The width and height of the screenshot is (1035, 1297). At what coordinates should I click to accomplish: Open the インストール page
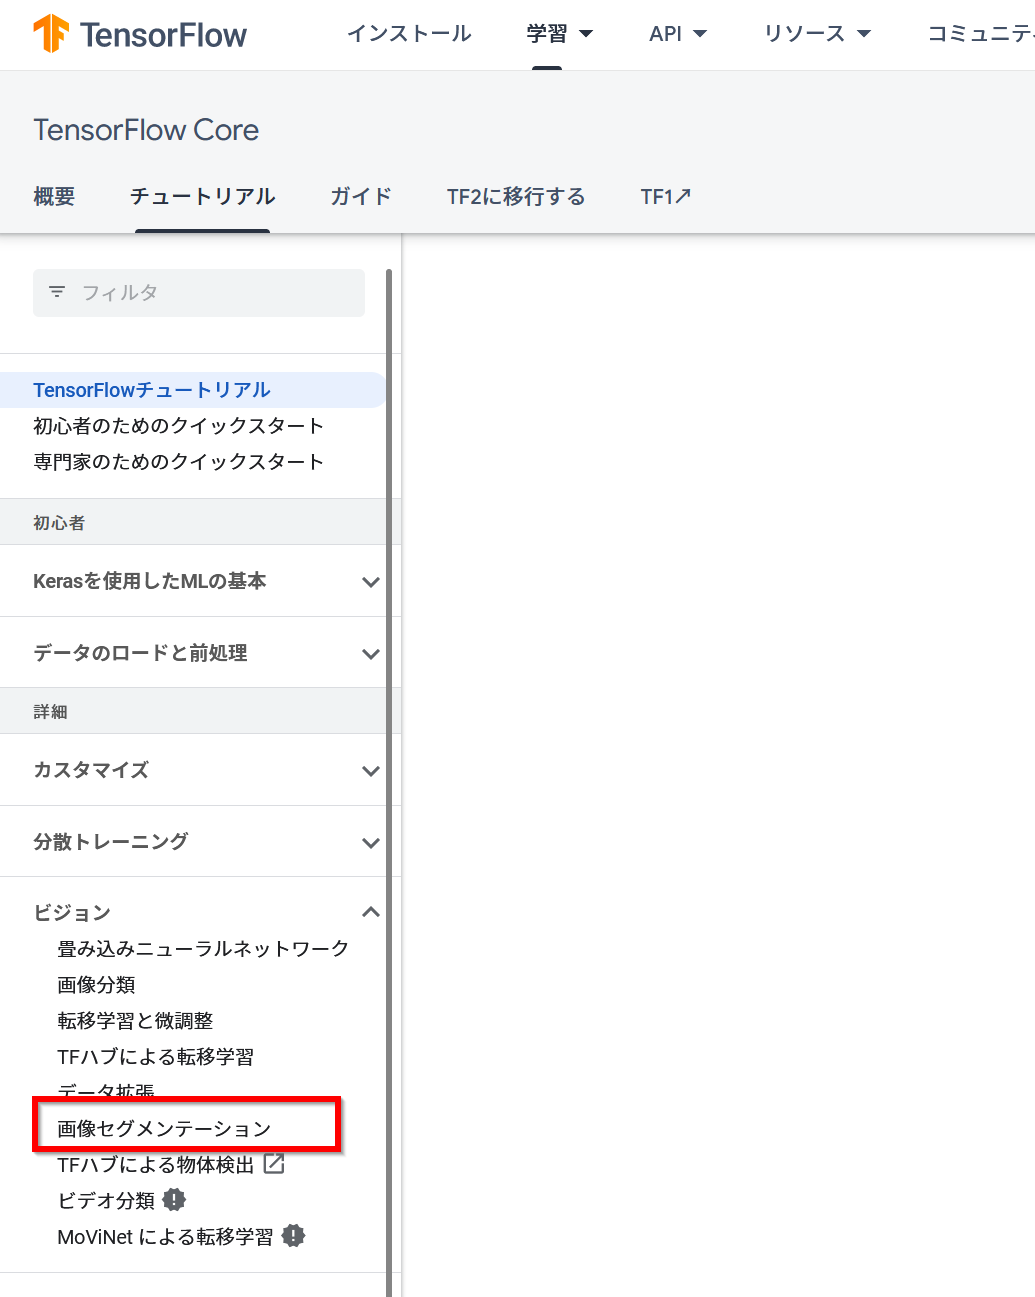(409, 34)
